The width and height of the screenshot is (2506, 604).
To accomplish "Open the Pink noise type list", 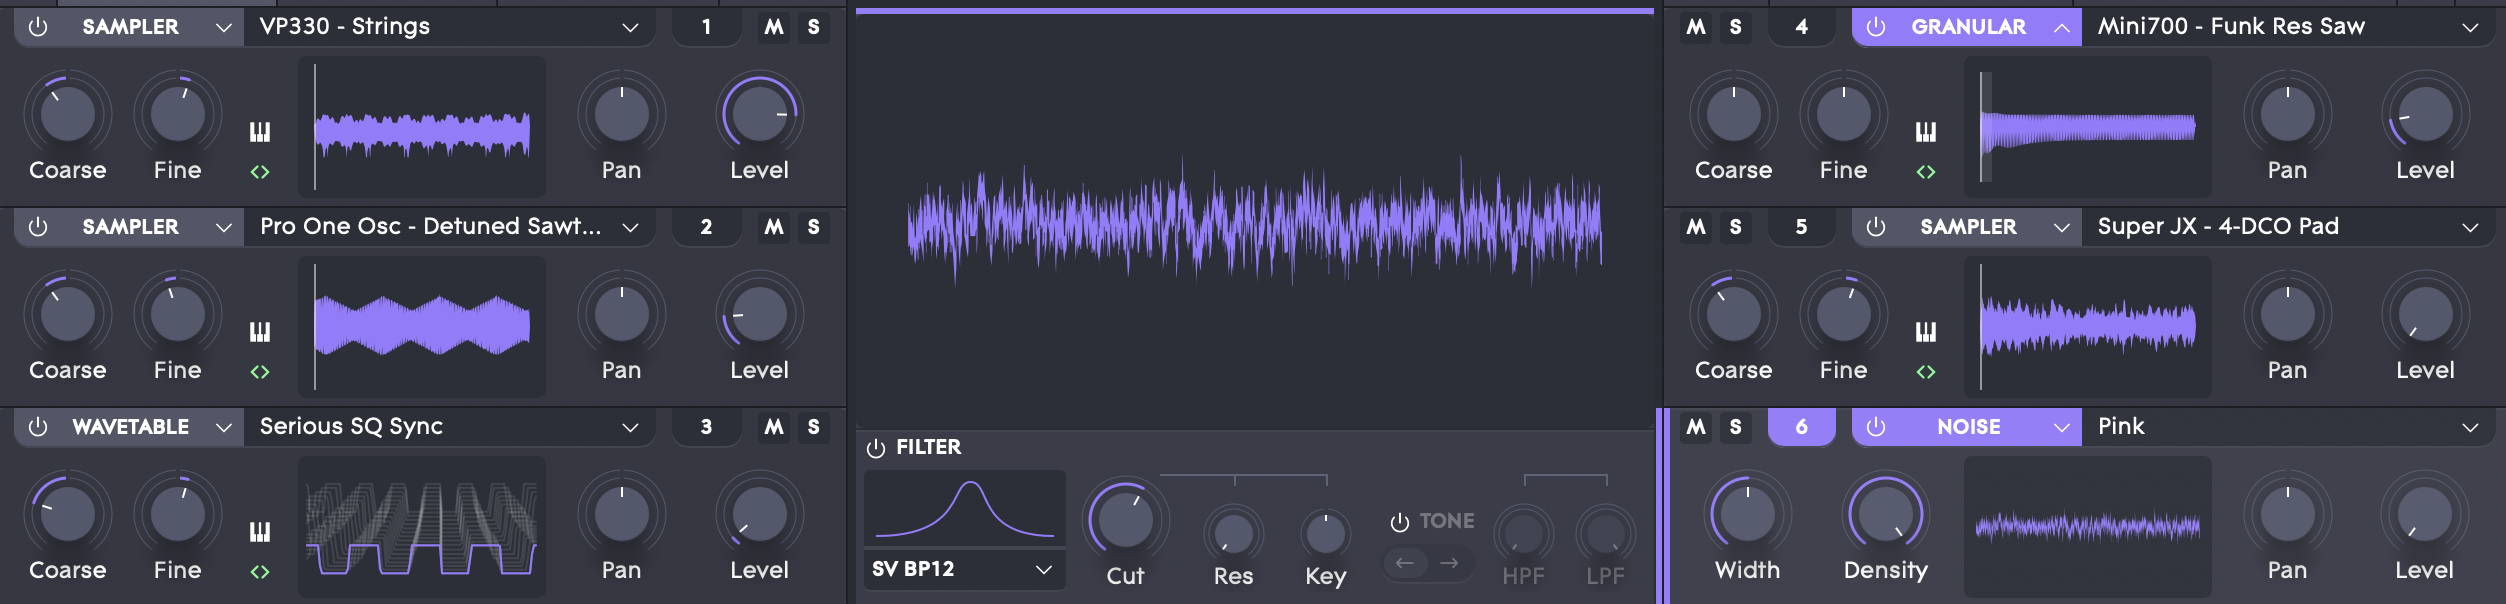I will click(2290, 427).
